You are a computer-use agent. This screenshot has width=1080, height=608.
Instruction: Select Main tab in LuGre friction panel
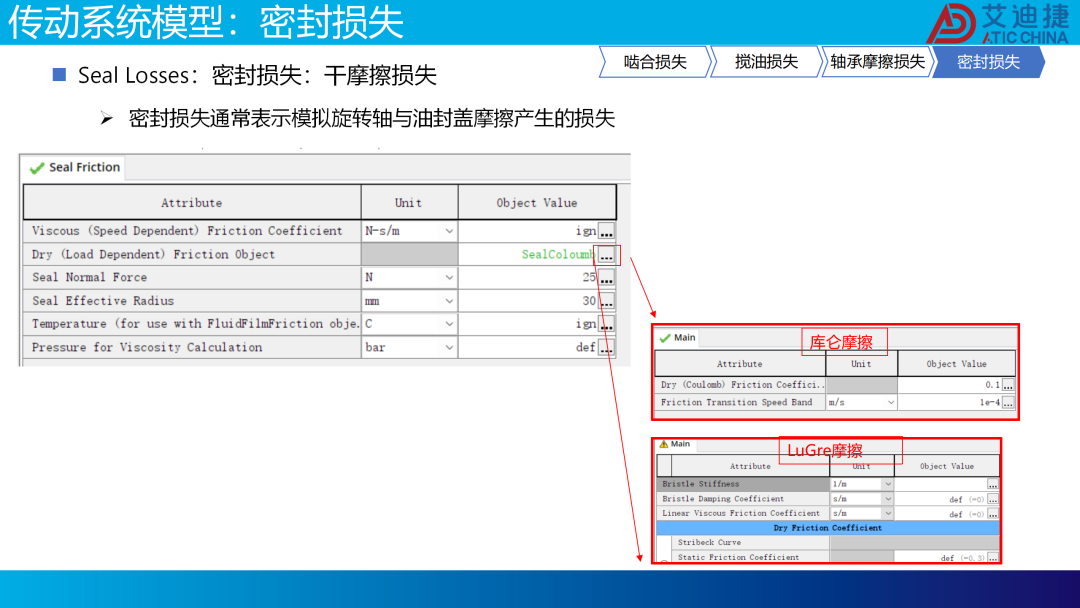coord(675,444)
